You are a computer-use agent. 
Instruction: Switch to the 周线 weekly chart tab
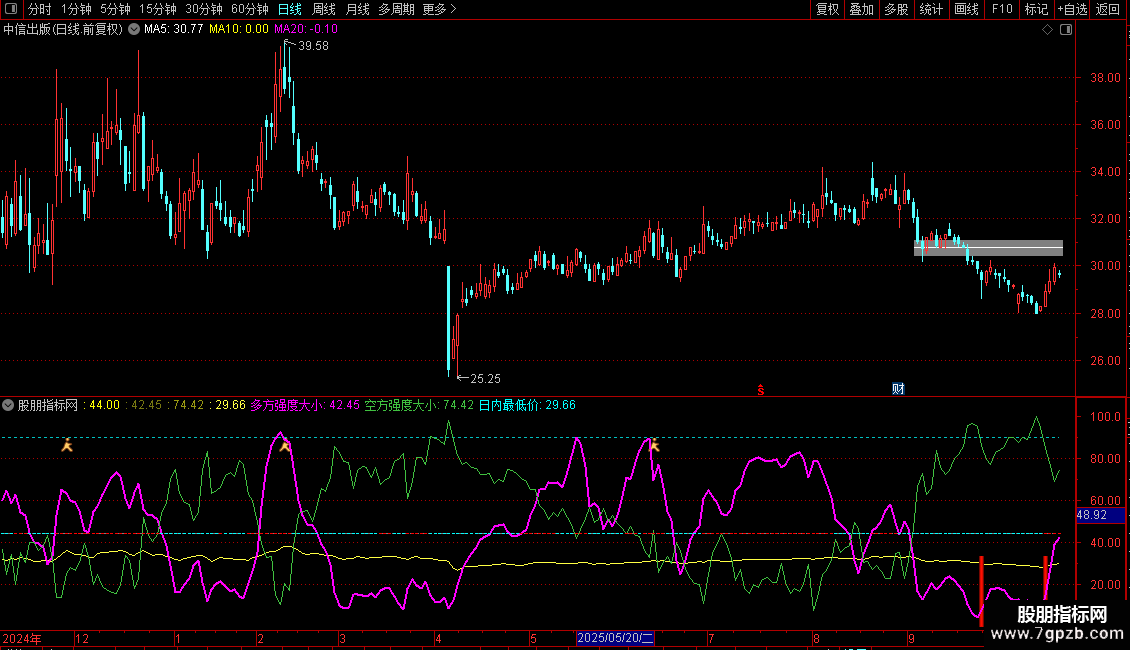324,9
